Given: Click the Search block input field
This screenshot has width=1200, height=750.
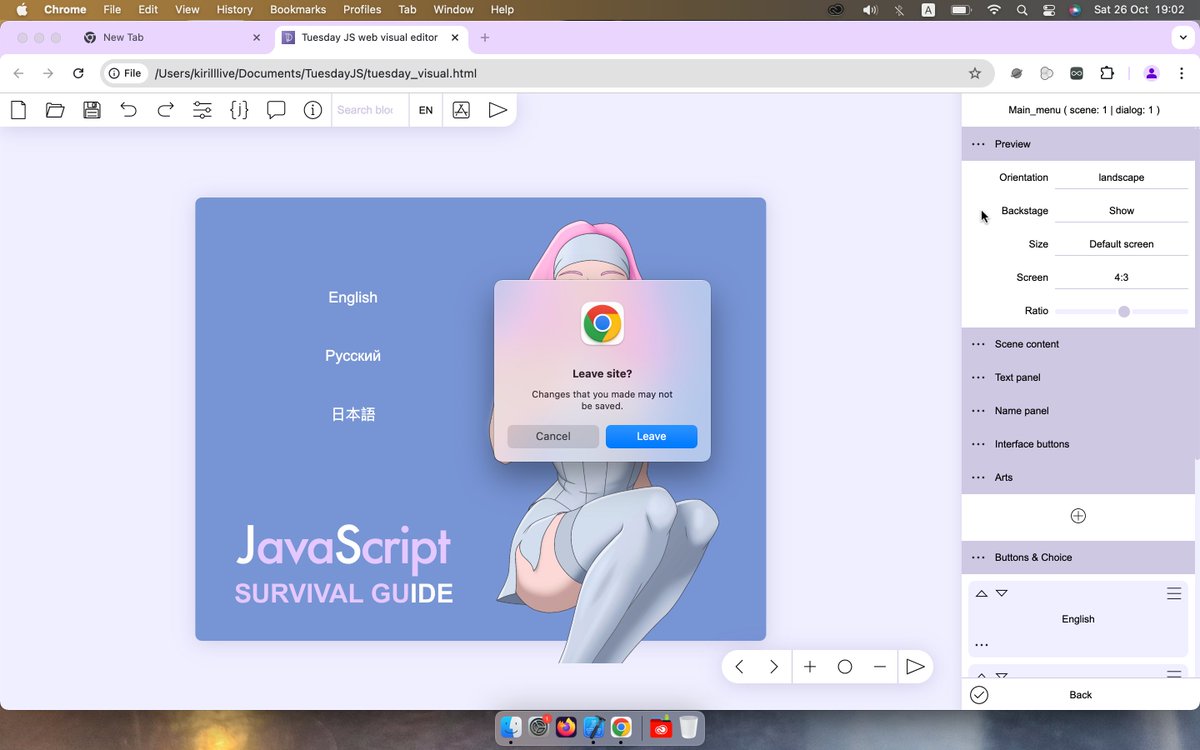Looking at the screenshot, I should point(369,110).
